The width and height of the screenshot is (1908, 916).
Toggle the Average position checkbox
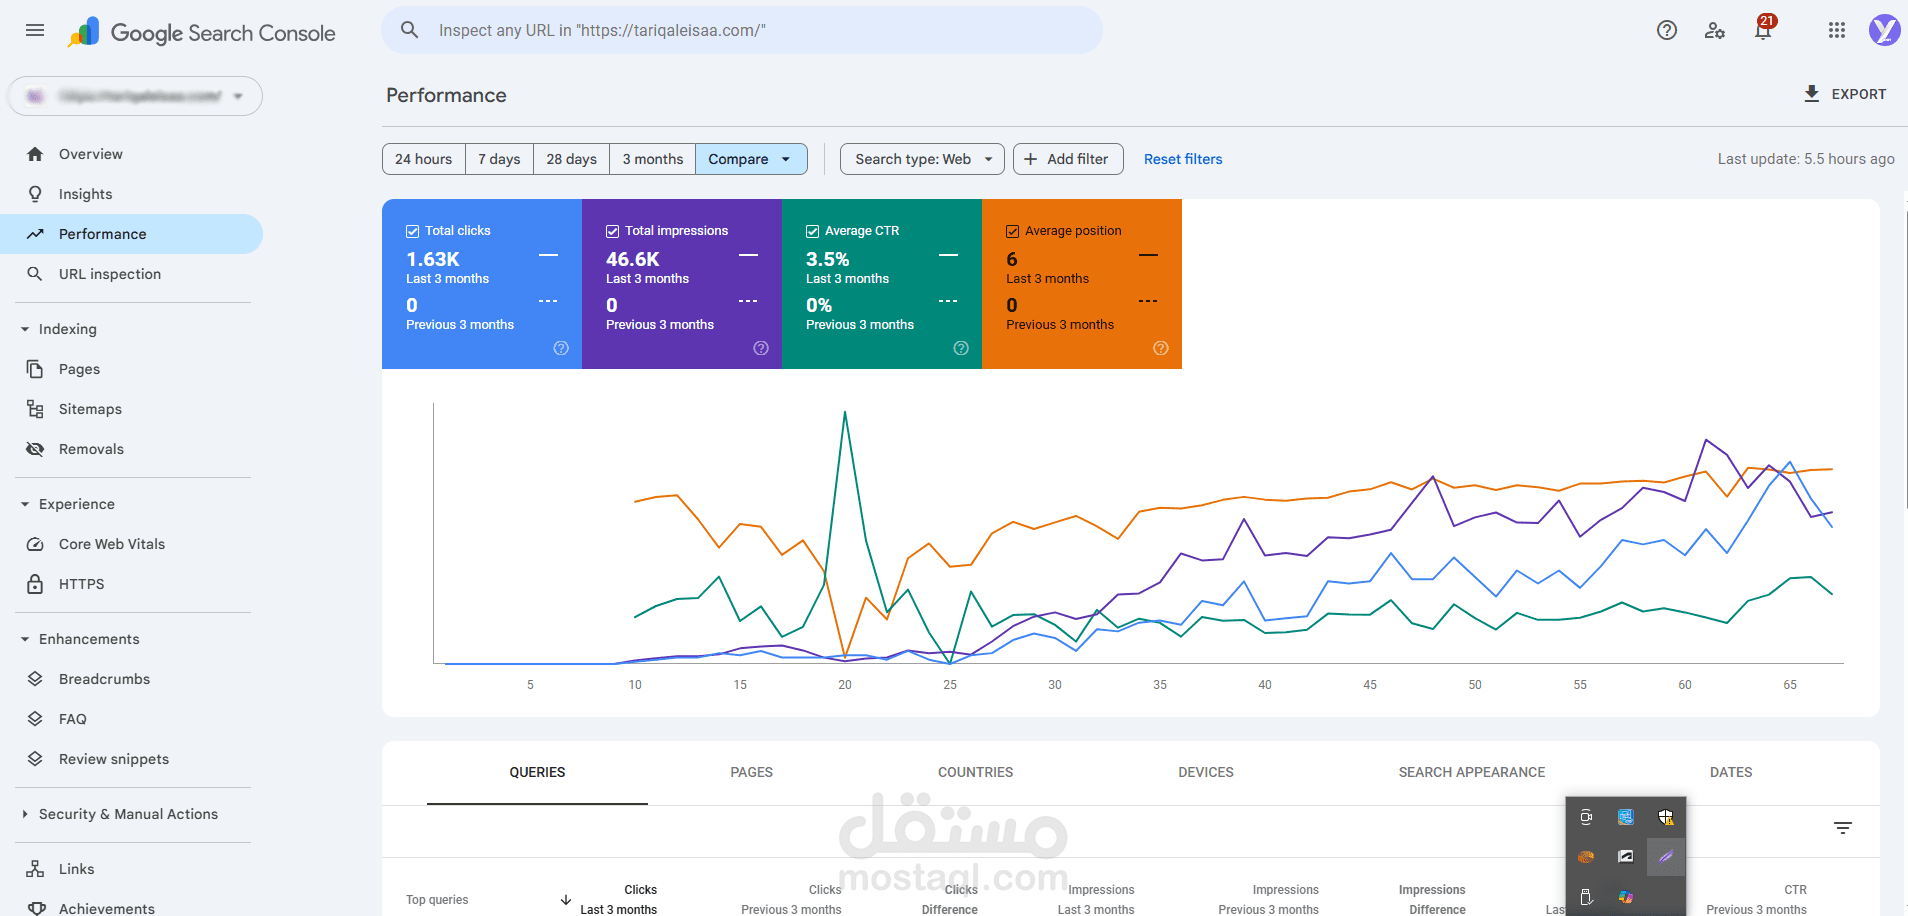1012,231
